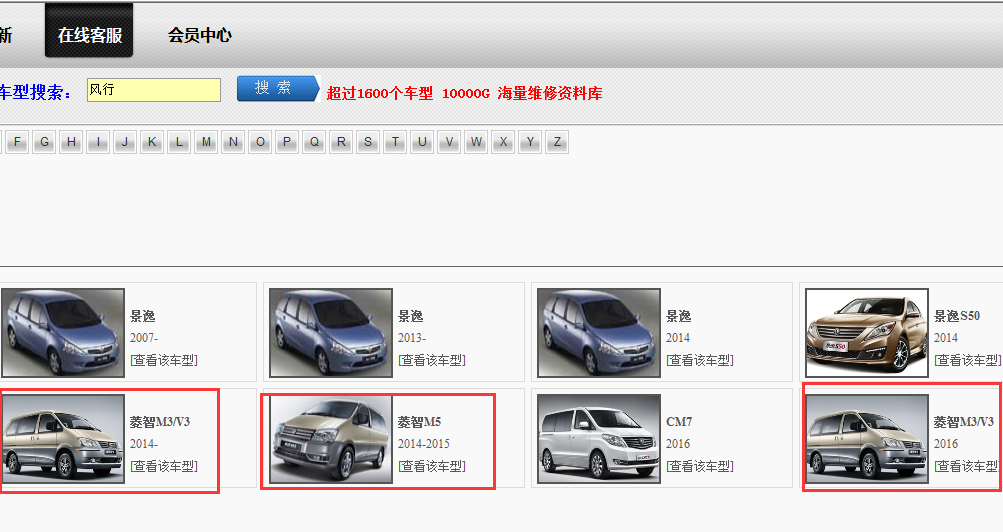
Task: Click the CM7 model name
Action: [x=679, y=422]
